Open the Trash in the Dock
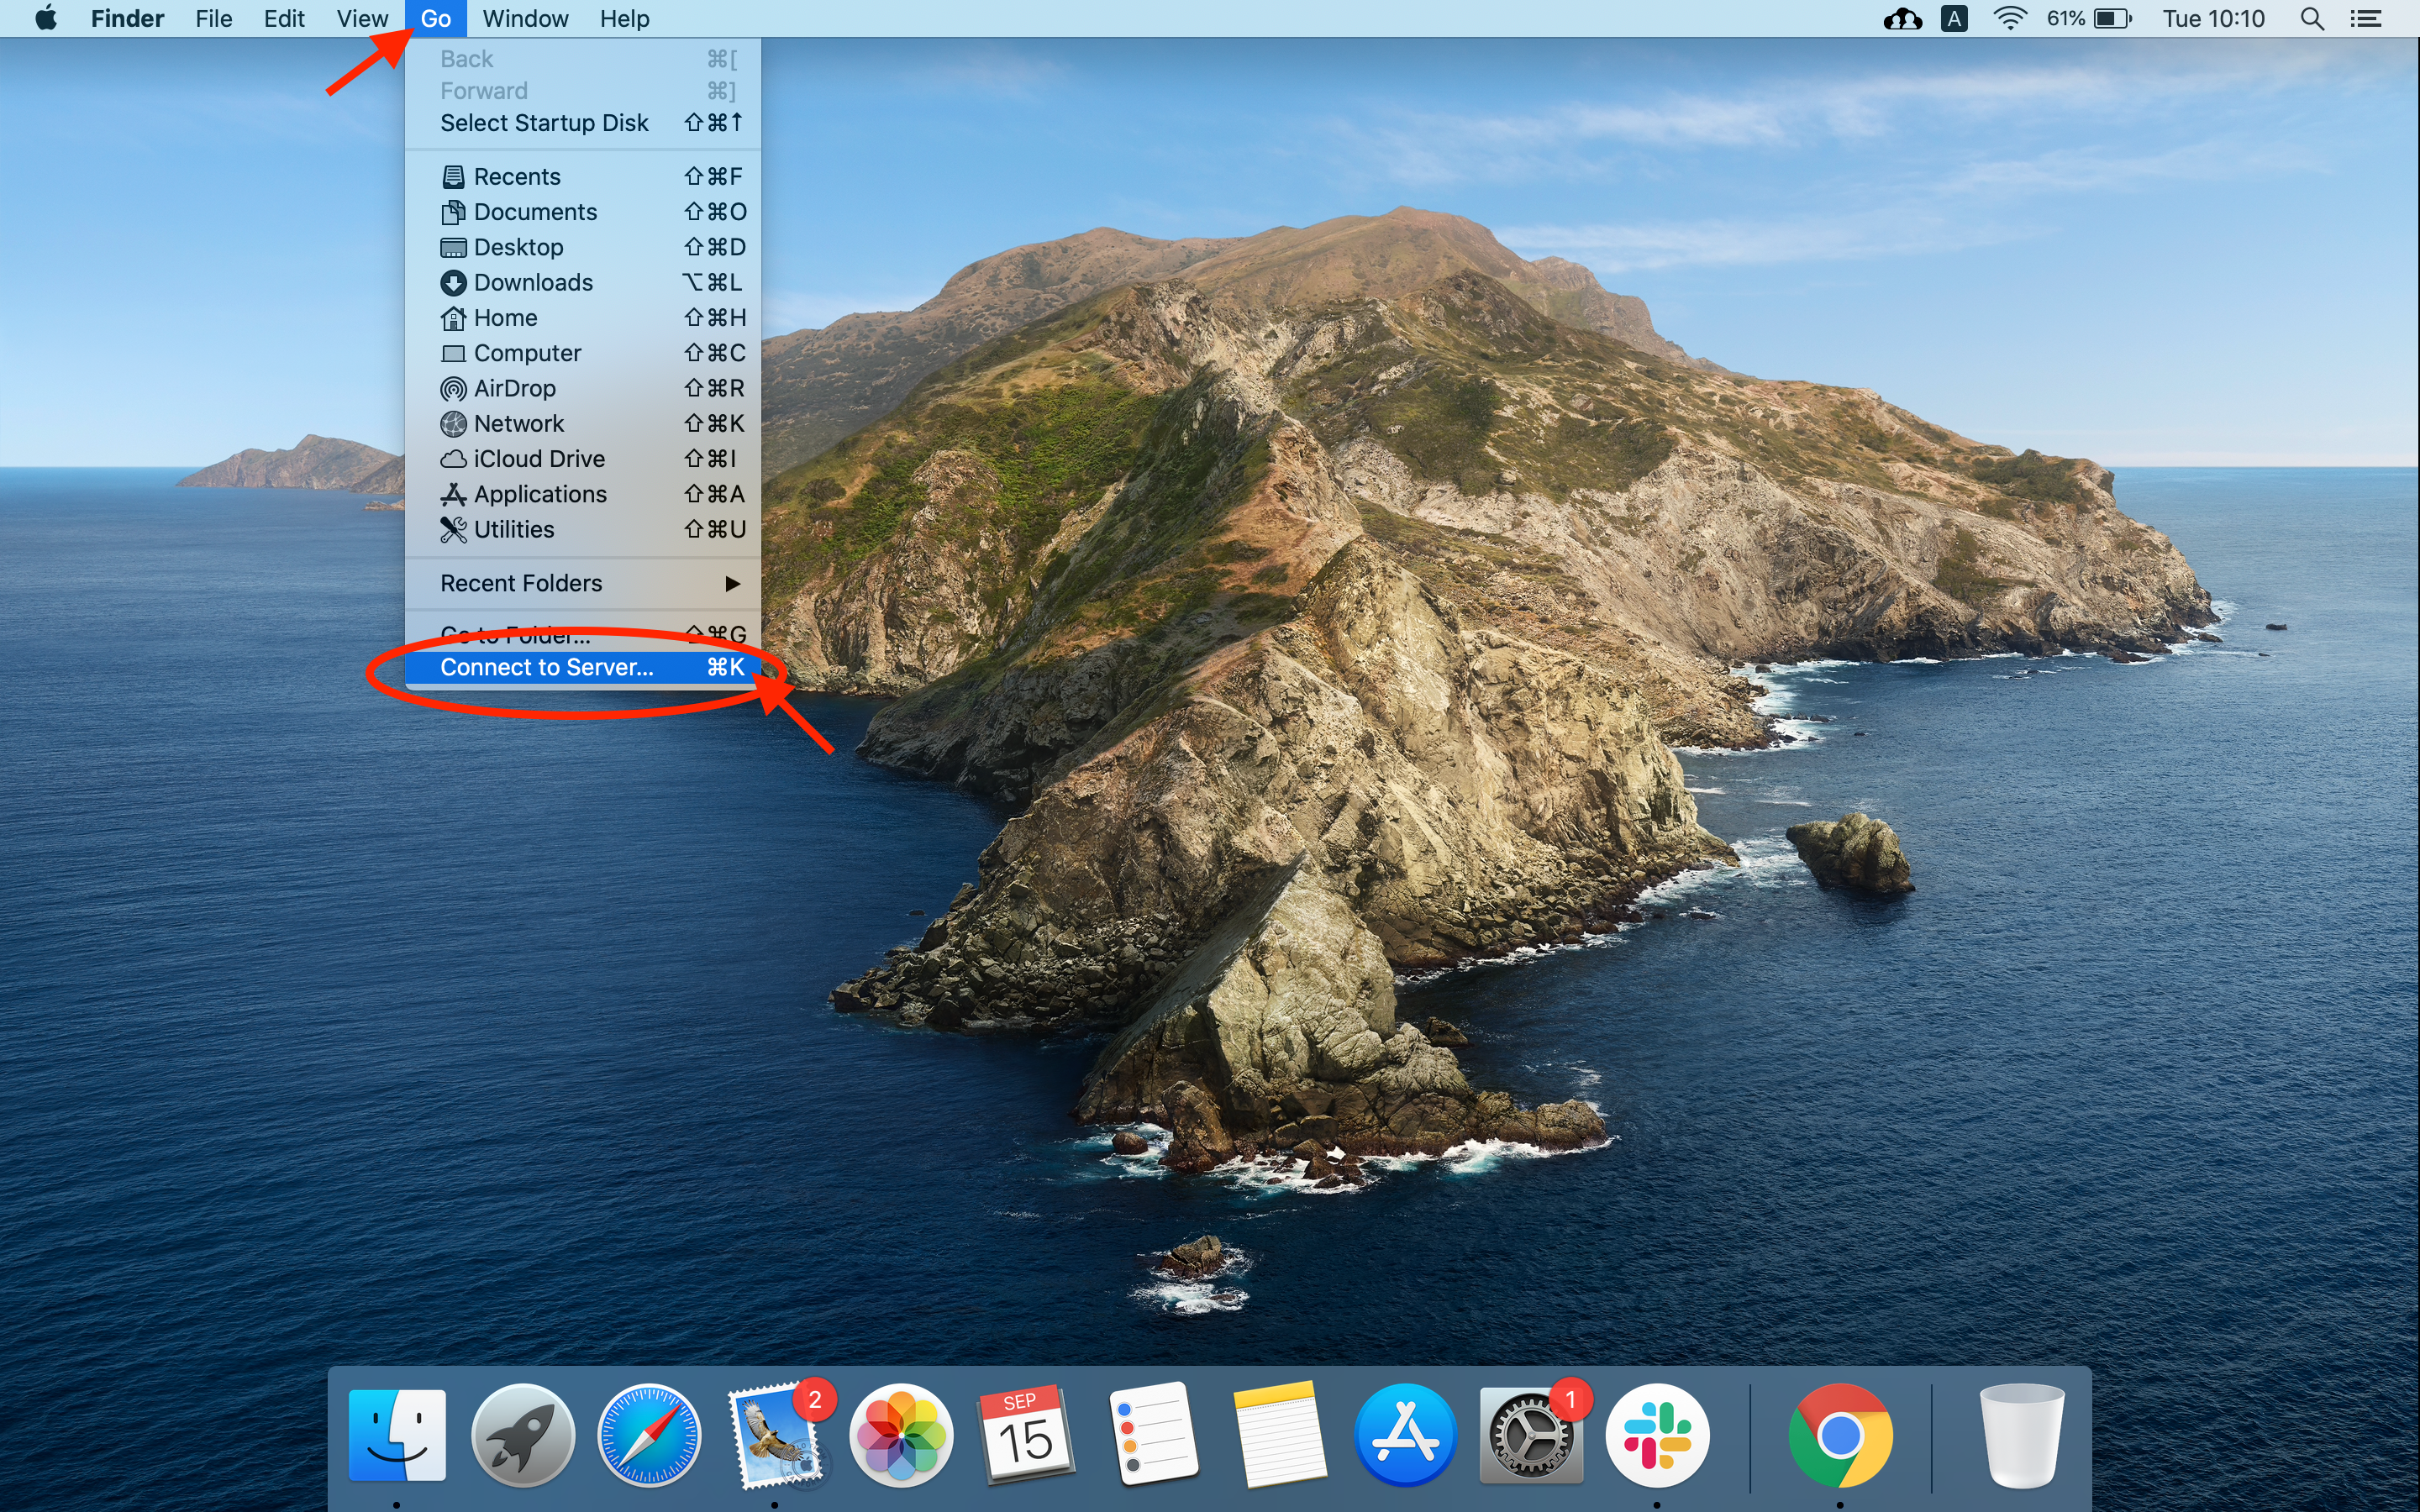The width and height of the screenshot is (2420, 1512). (x=2021, y=1435)
